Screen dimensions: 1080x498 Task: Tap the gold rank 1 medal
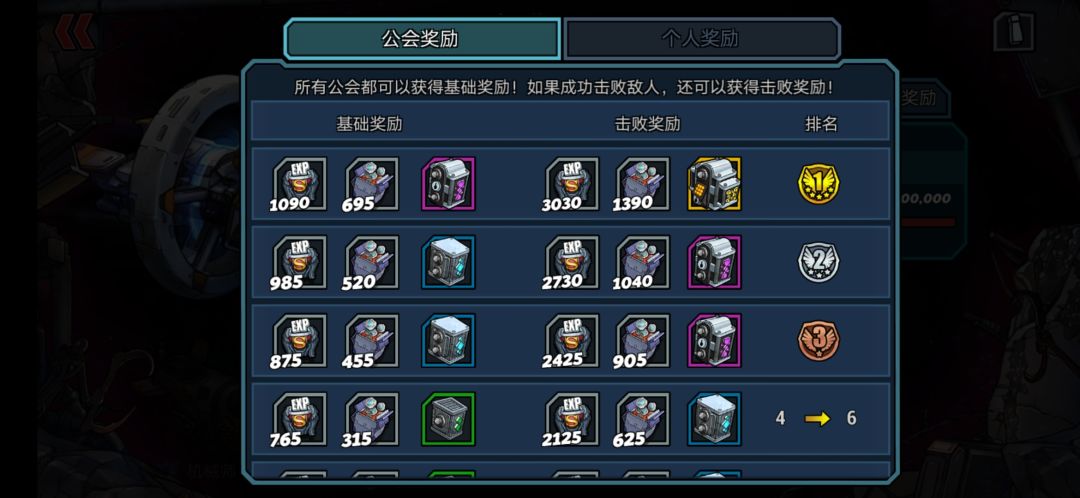(818, 184)
